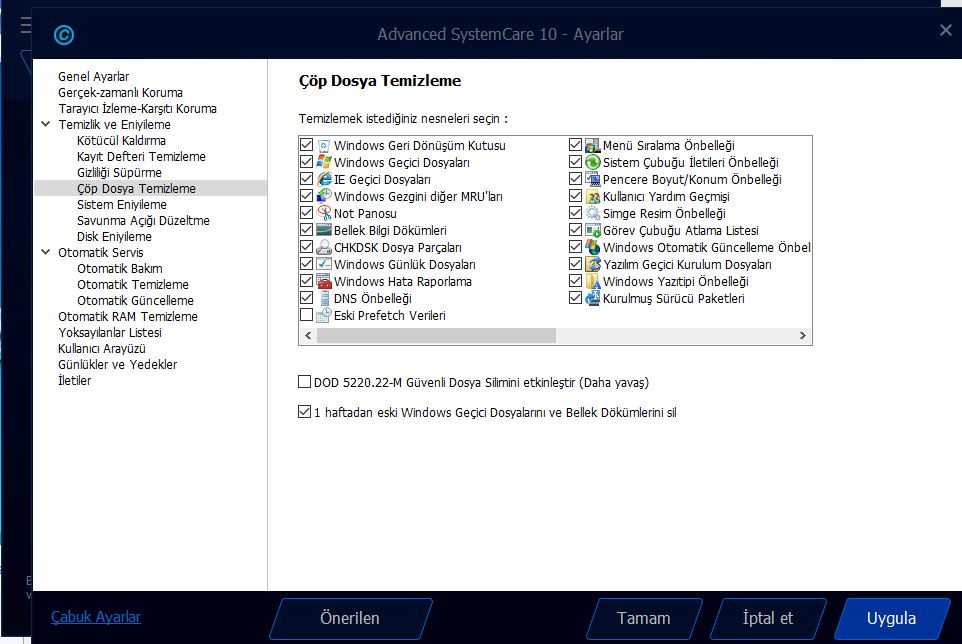Screen dimensions: 962x644
Task: Click the Advanced SystemCare logo icon
Action: click(64, 35)
